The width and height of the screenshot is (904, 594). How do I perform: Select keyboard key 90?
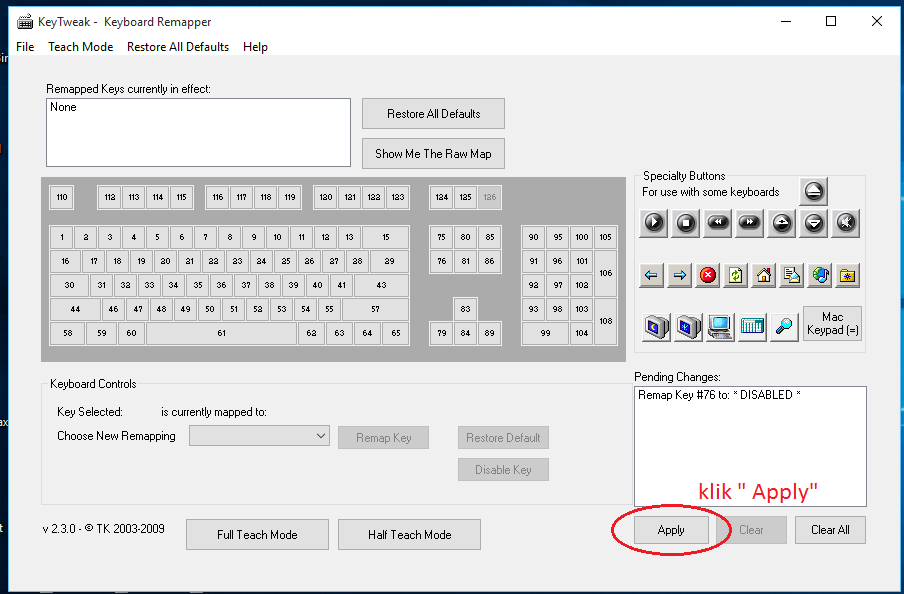pyautogui.click(x=533, y=237)
